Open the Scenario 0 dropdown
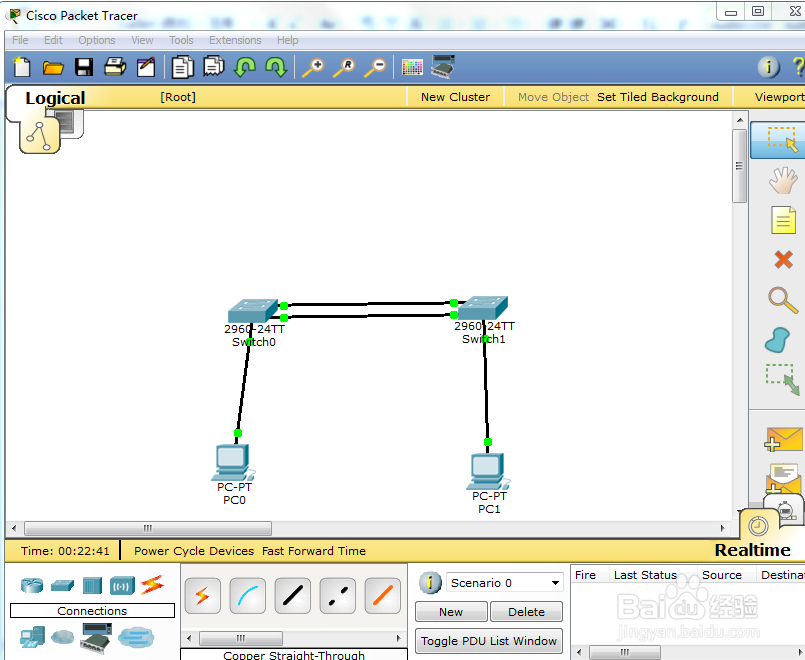Screen dimensions: 805x660 tap(505, 583)
